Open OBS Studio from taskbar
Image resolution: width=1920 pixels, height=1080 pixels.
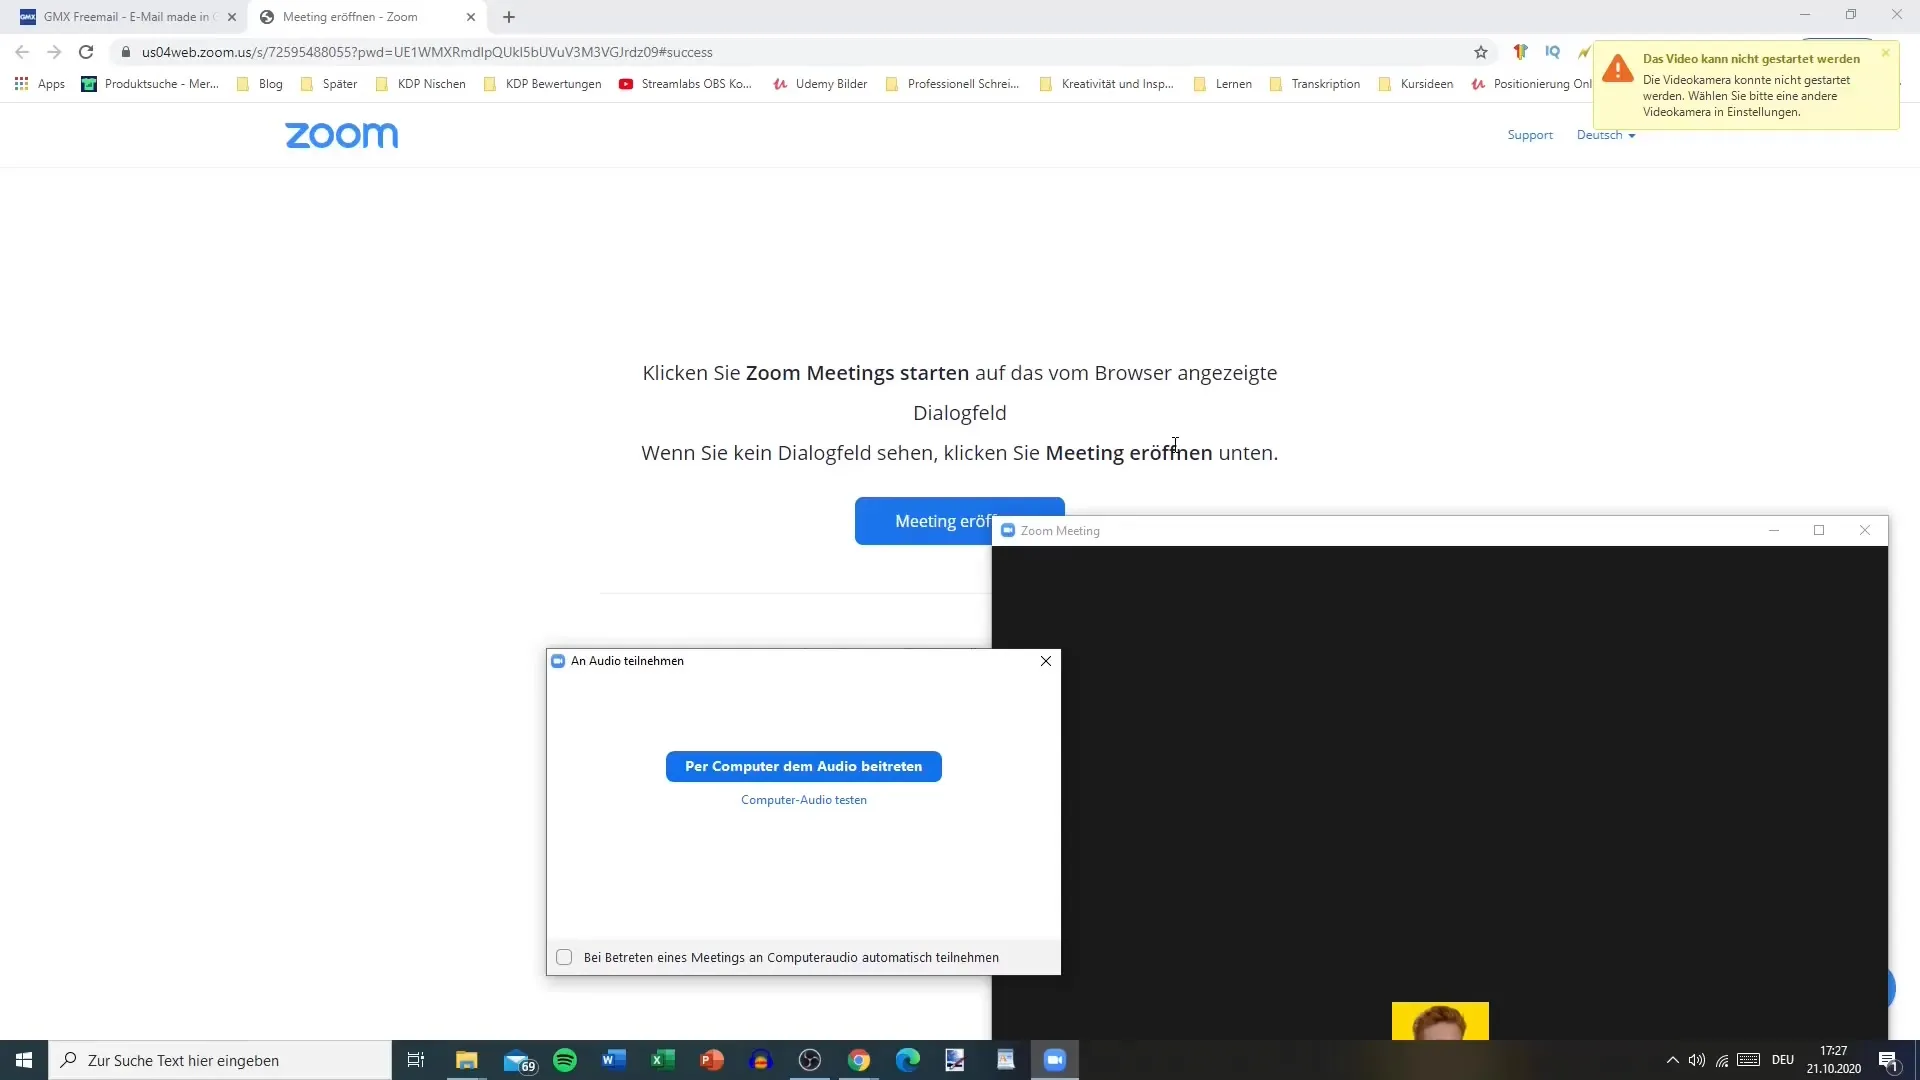pyautogui.click(x=810, y=1060)
